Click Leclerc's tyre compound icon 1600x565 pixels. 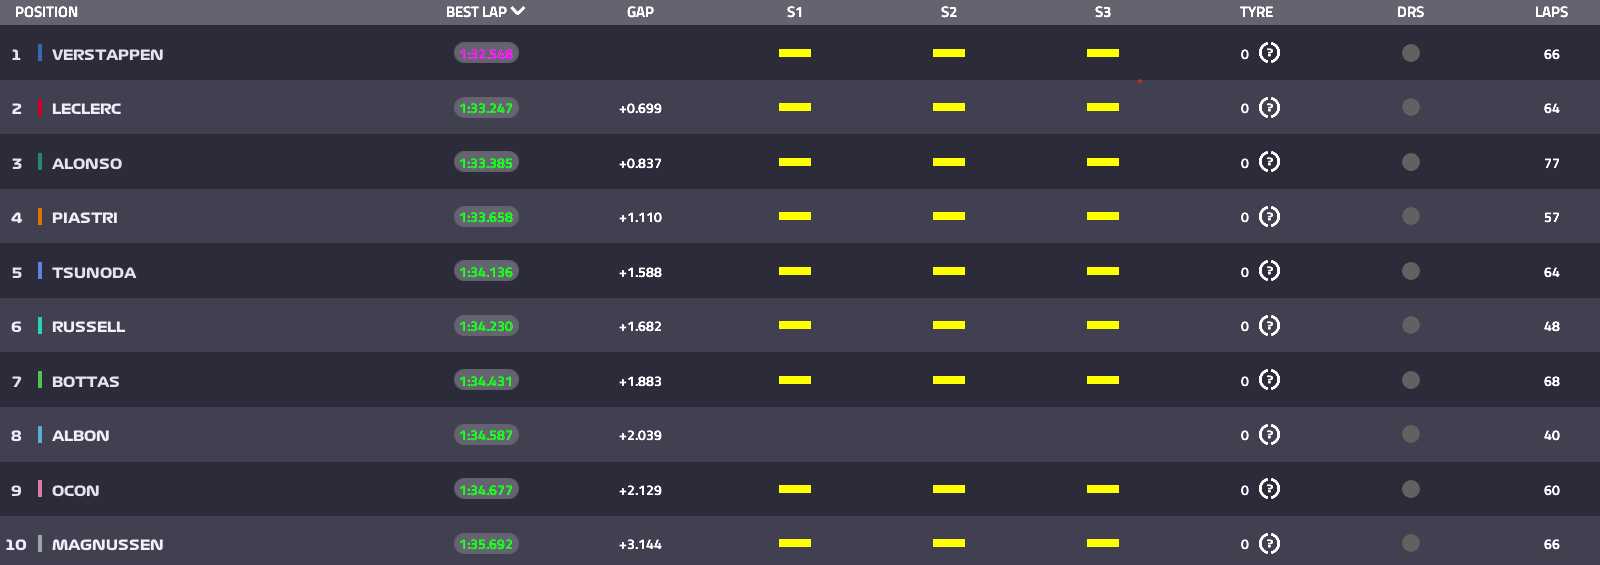click(x=1269, y=107)
